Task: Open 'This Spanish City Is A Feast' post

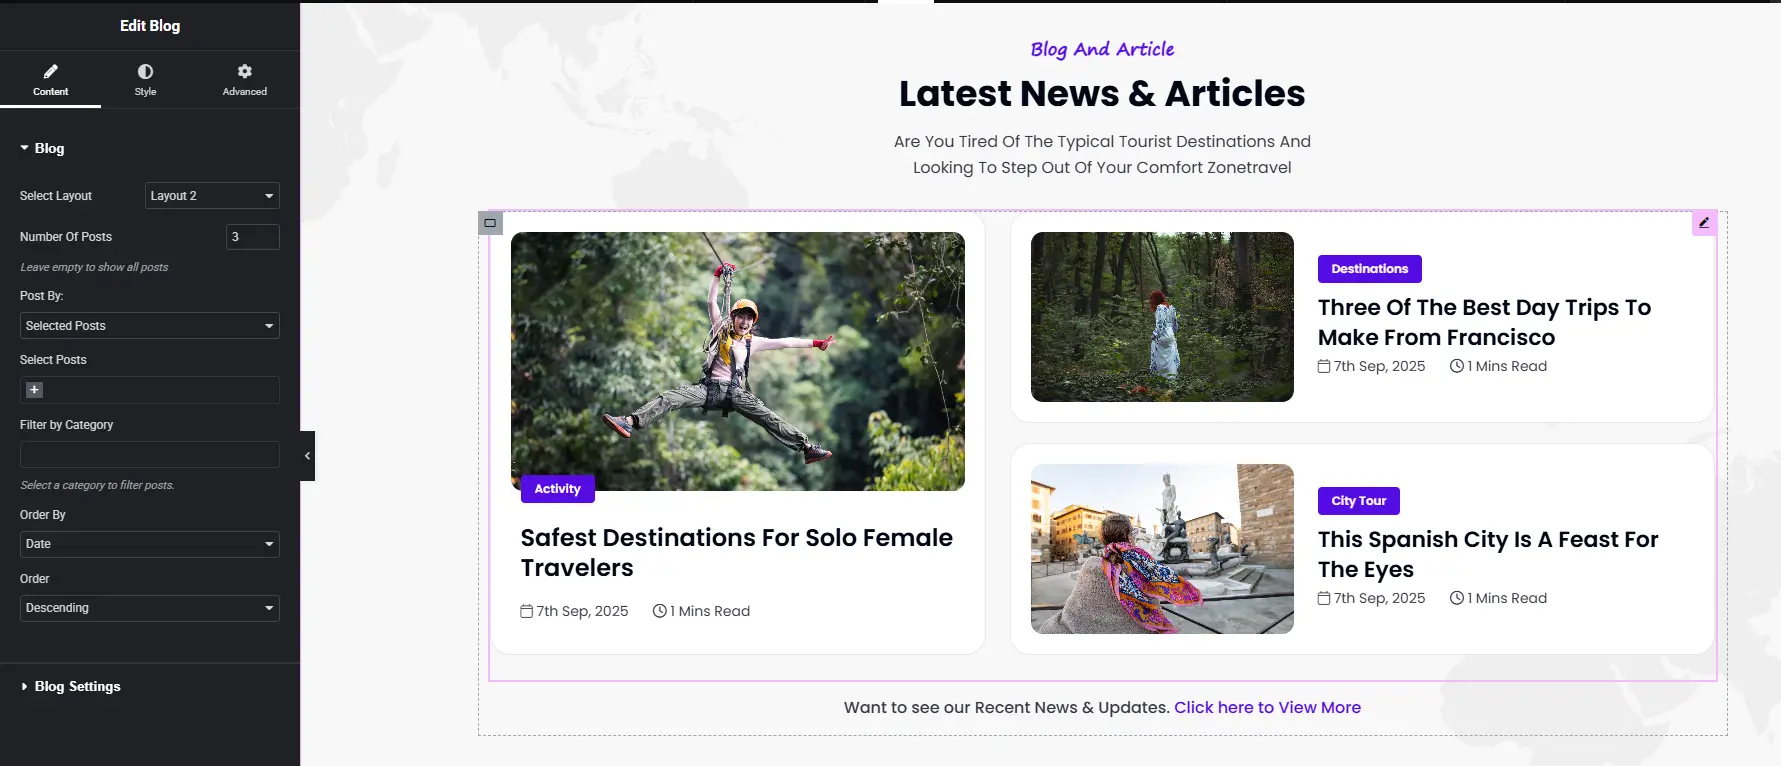Action: 1488,554
